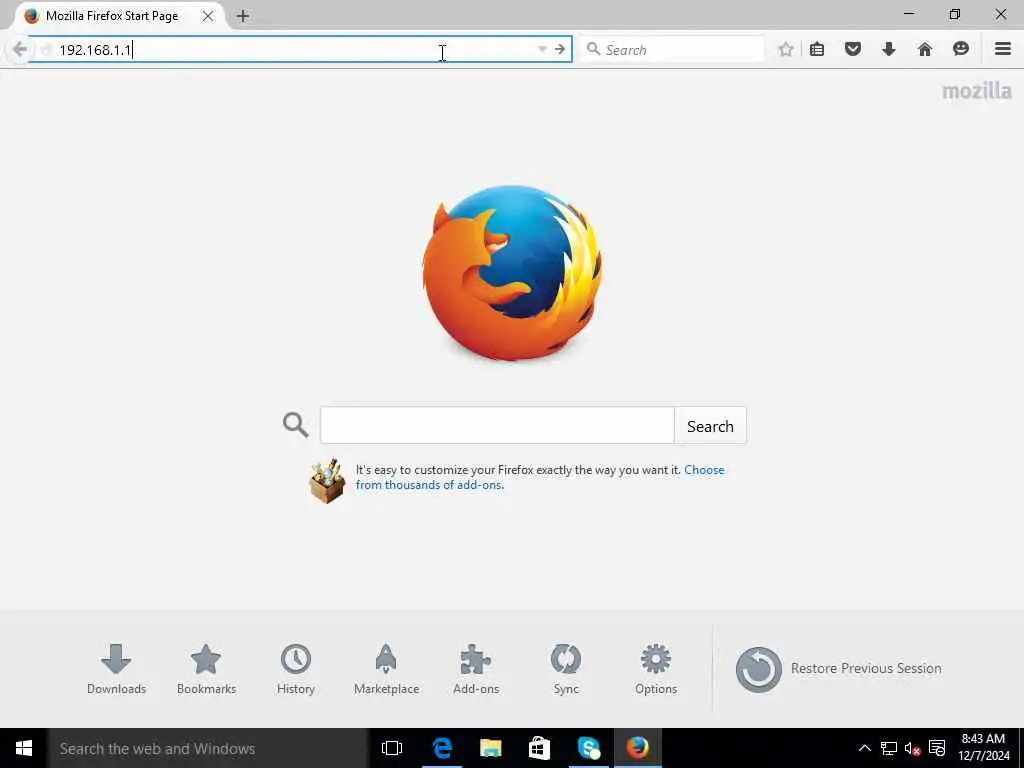
Task: Show hidden system tray icons
Action: [865, 748]
